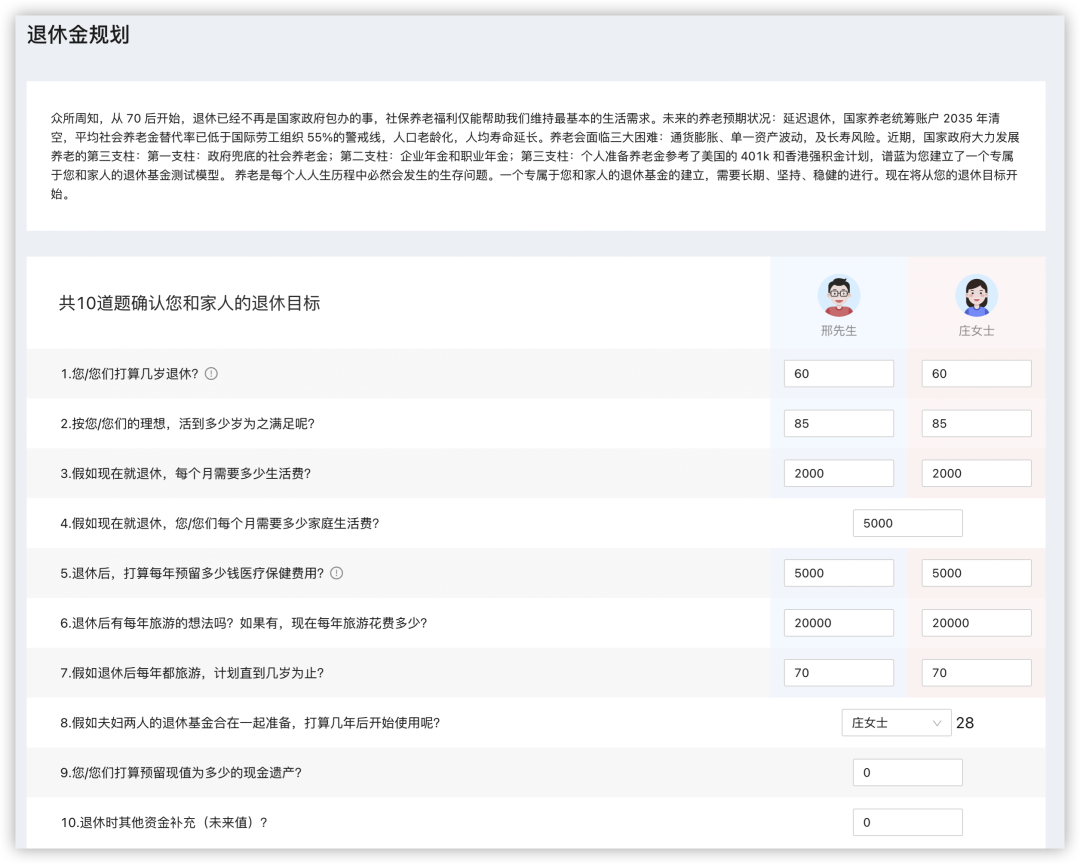Image resolution: width=1080 pixels, height=864 pixels.
Task: Click 邢先生 medical care budget field 5000
Action: (838, 573)
